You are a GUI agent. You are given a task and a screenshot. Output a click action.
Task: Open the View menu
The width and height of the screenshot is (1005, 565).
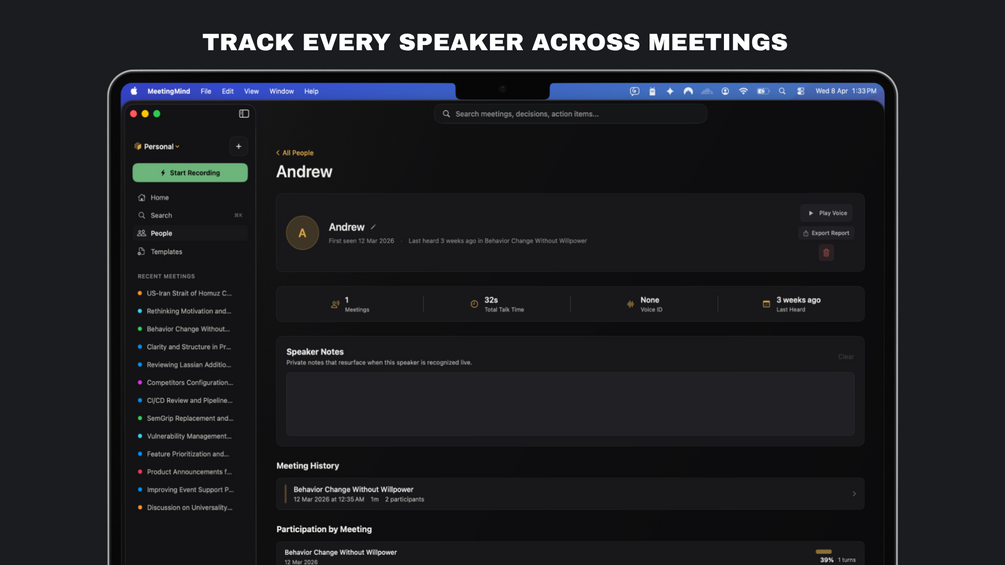(251, 91)
